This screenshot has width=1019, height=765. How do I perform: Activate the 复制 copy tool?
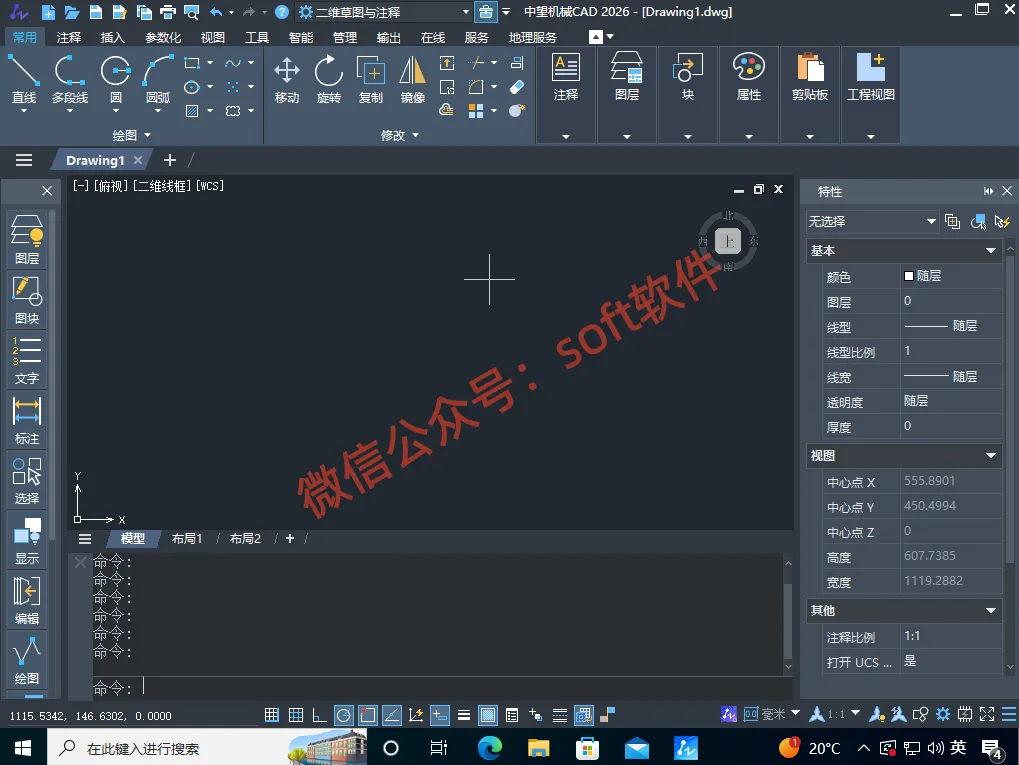point(371,79)
